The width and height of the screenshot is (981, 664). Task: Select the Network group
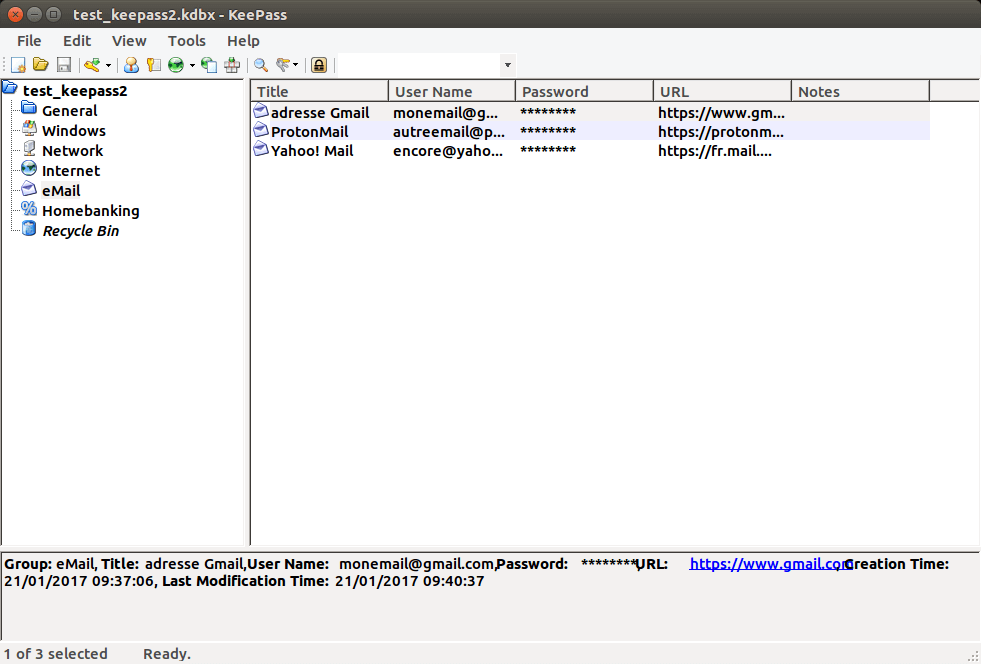pyautogui.click(x=73, y=151)
